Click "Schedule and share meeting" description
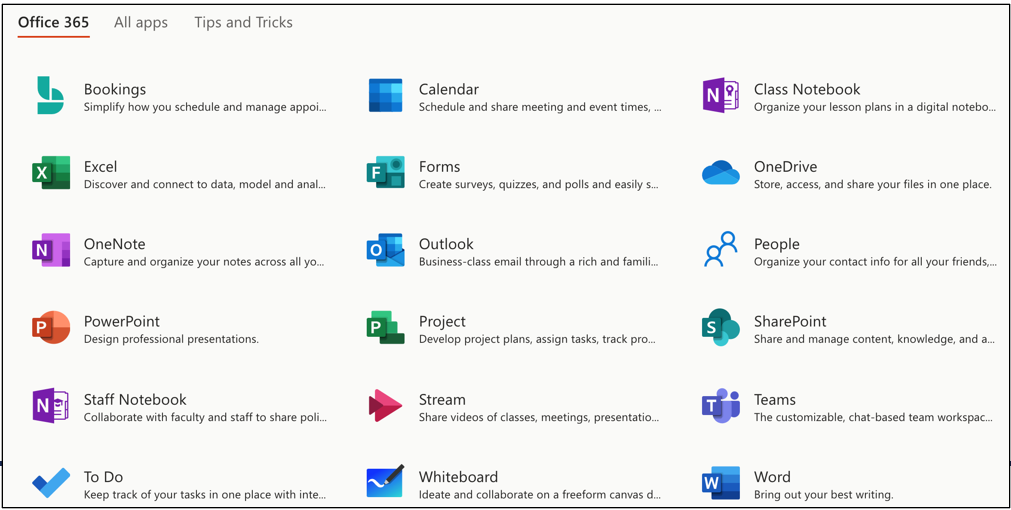Viewport: 1011px width, 510px height. pyautogui.click(x=540, y=107)
